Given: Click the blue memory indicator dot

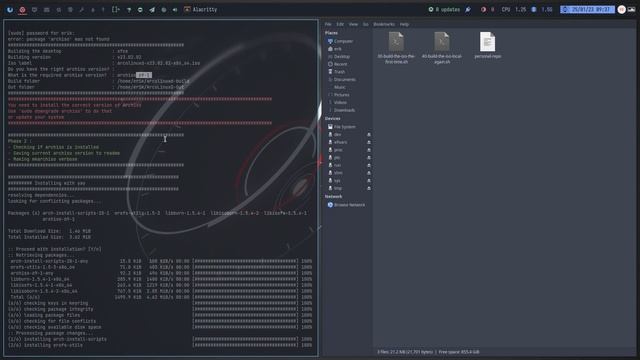Looking at the screenshot, I should 533,9.
